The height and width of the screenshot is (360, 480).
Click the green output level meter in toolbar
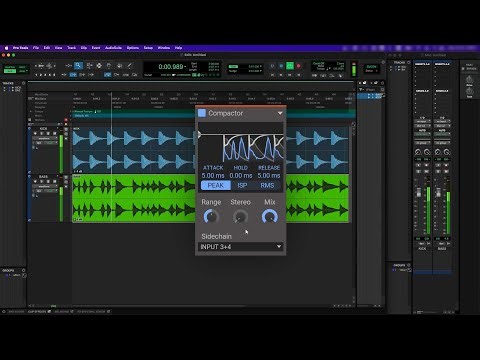(354, 69)
